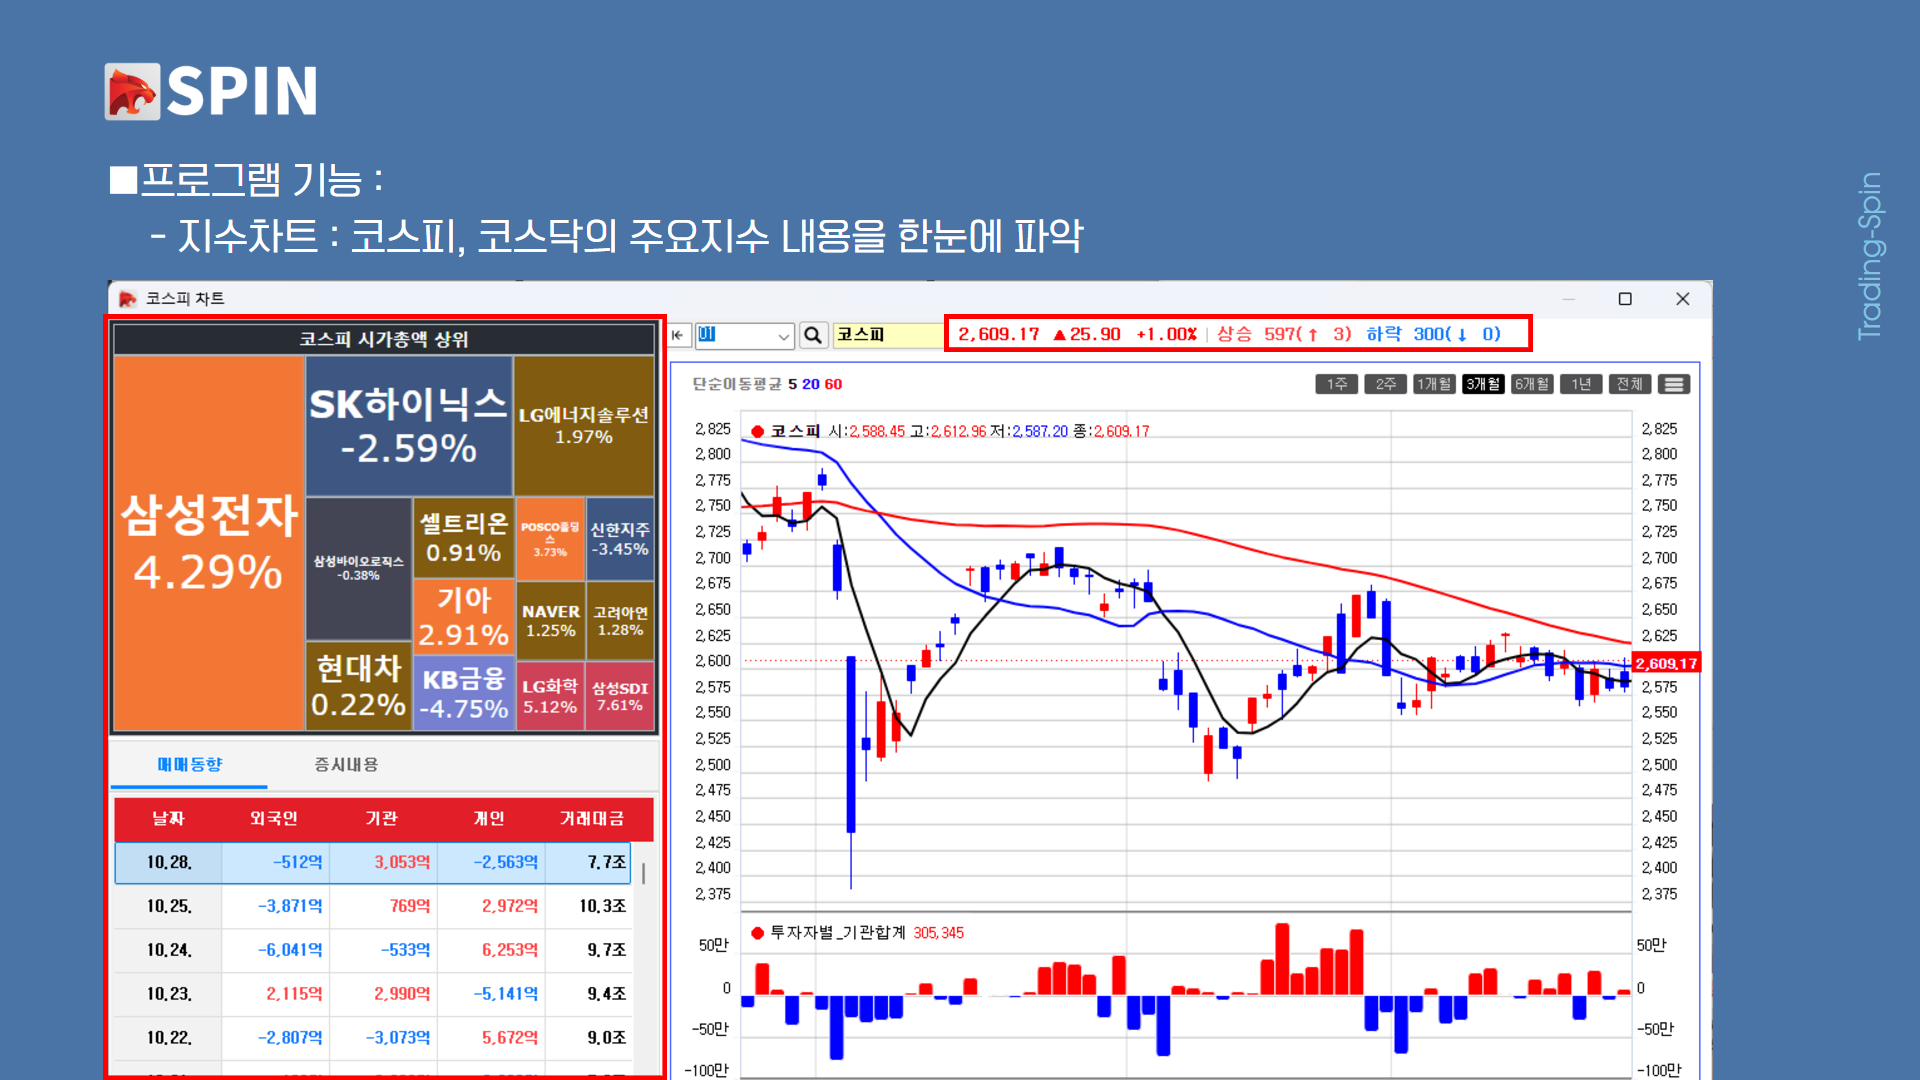Click the 셀트리온 treemap tile
1920x1080 pixels.
463,538
